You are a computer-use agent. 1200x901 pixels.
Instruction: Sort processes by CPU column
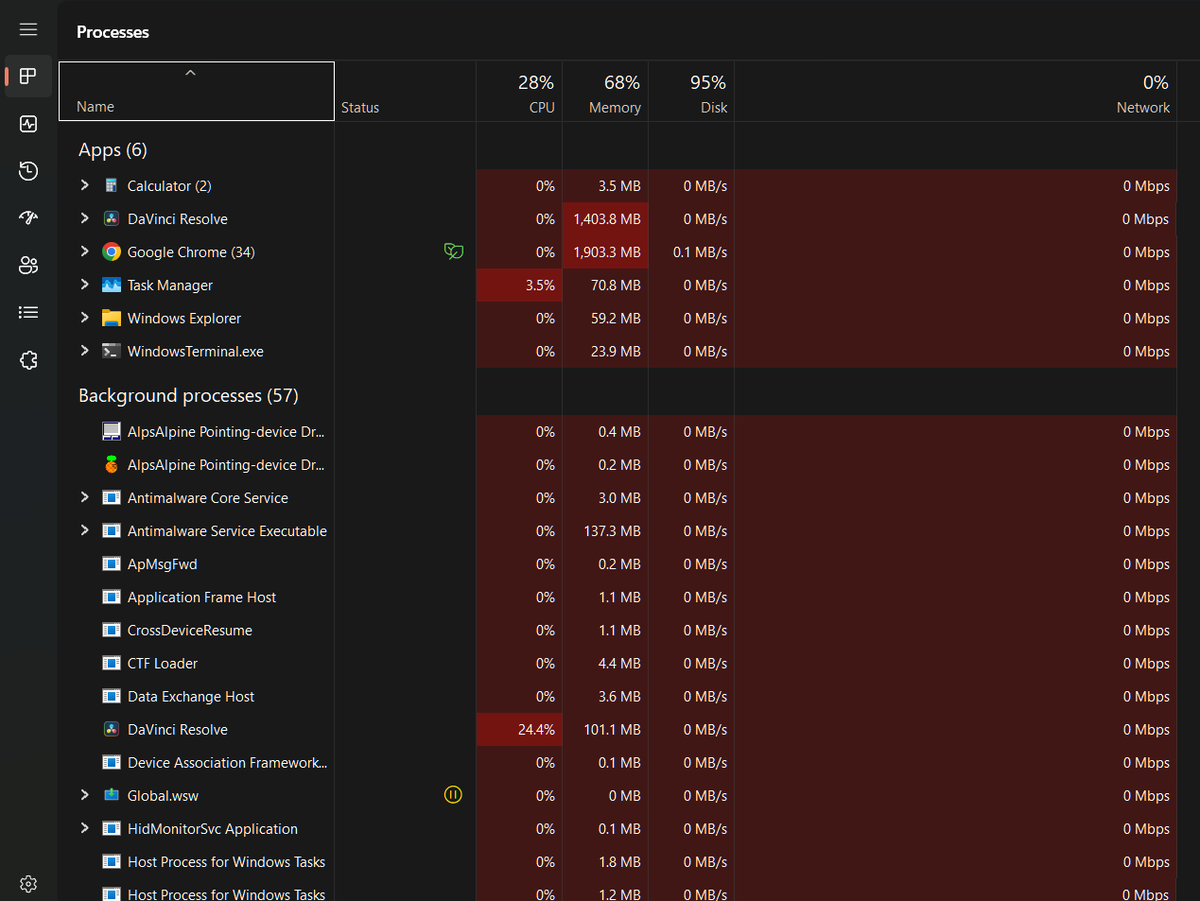click(519, 91)
